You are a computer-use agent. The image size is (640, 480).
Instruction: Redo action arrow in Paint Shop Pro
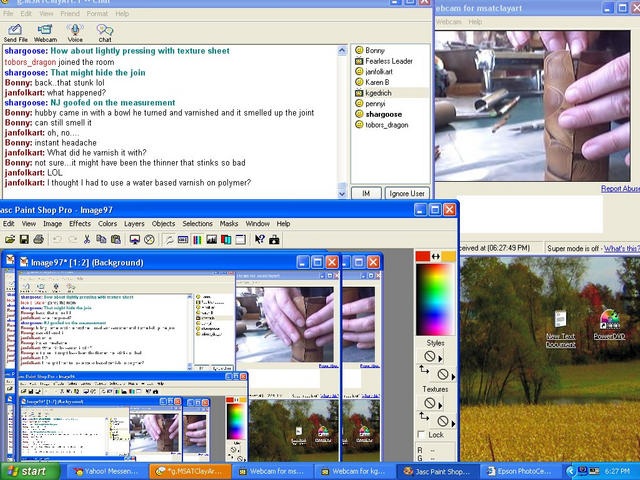point(72,239)
